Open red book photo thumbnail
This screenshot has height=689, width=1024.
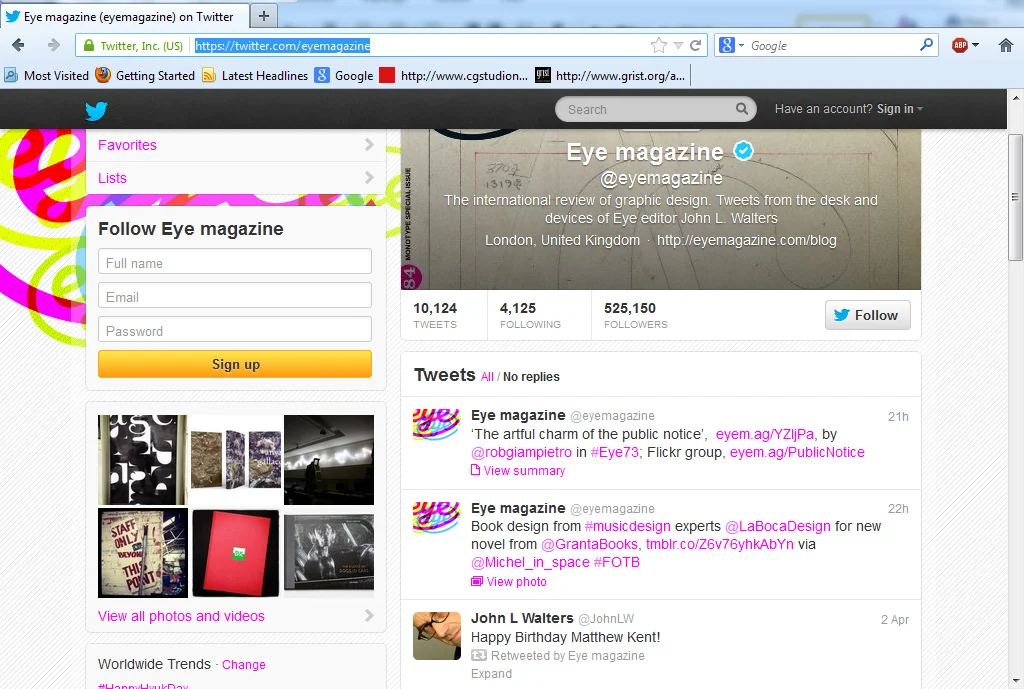coord(236,553)
